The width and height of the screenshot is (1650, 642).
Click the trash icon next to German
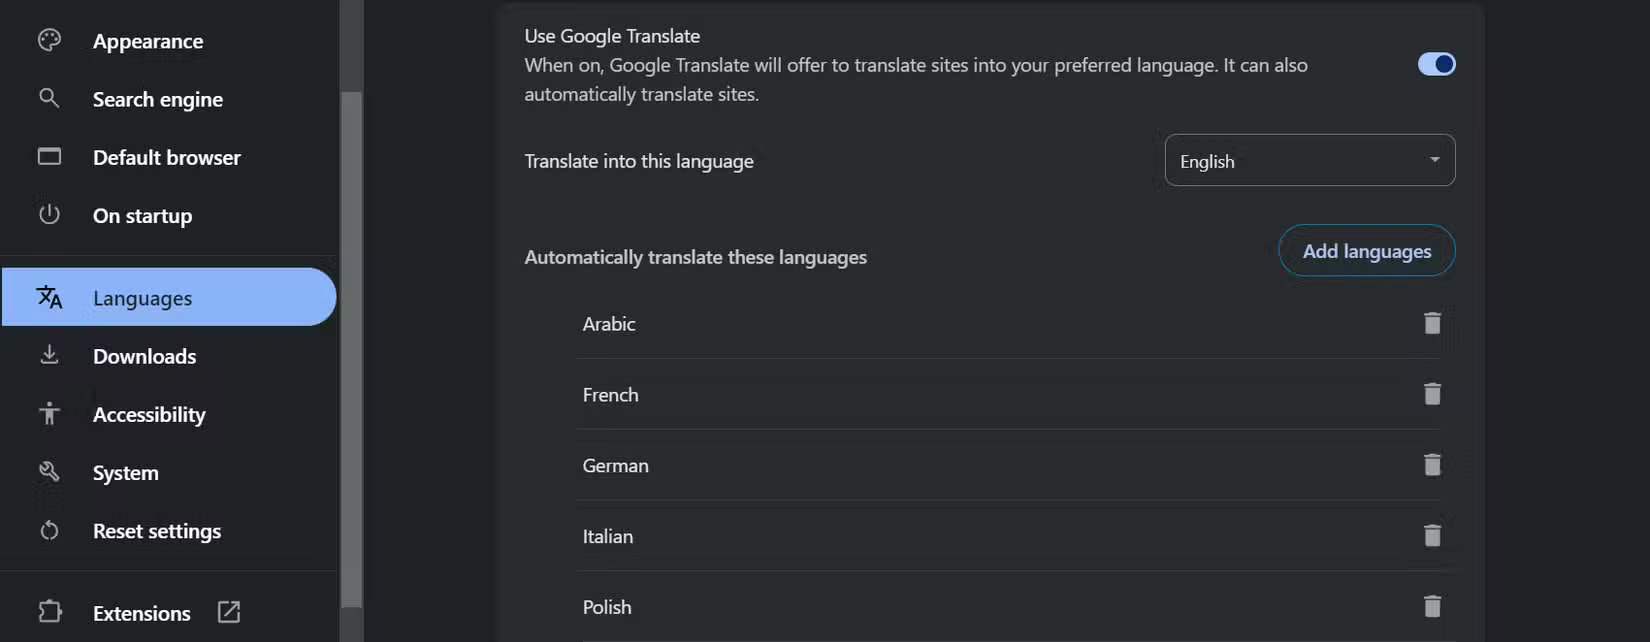click(1432, 465)
